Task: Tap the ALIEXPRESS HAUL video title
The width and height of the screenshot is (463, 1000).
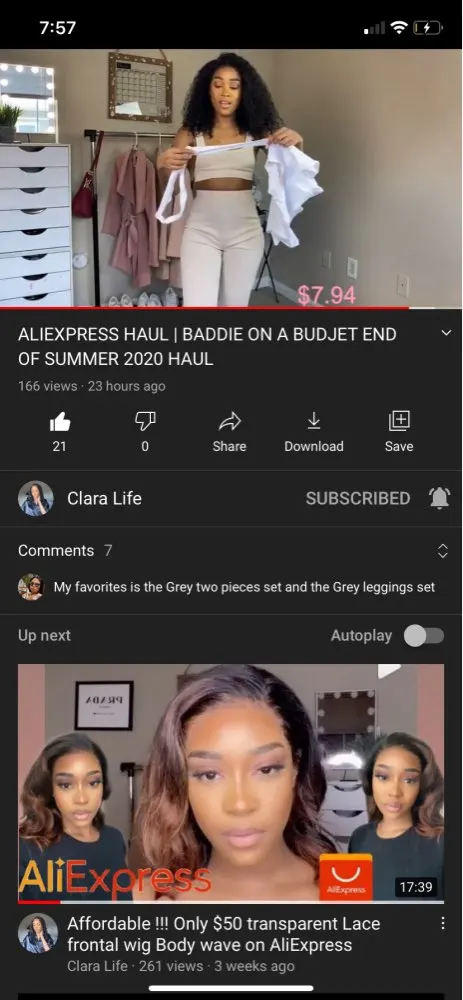Action: [207, 346]
